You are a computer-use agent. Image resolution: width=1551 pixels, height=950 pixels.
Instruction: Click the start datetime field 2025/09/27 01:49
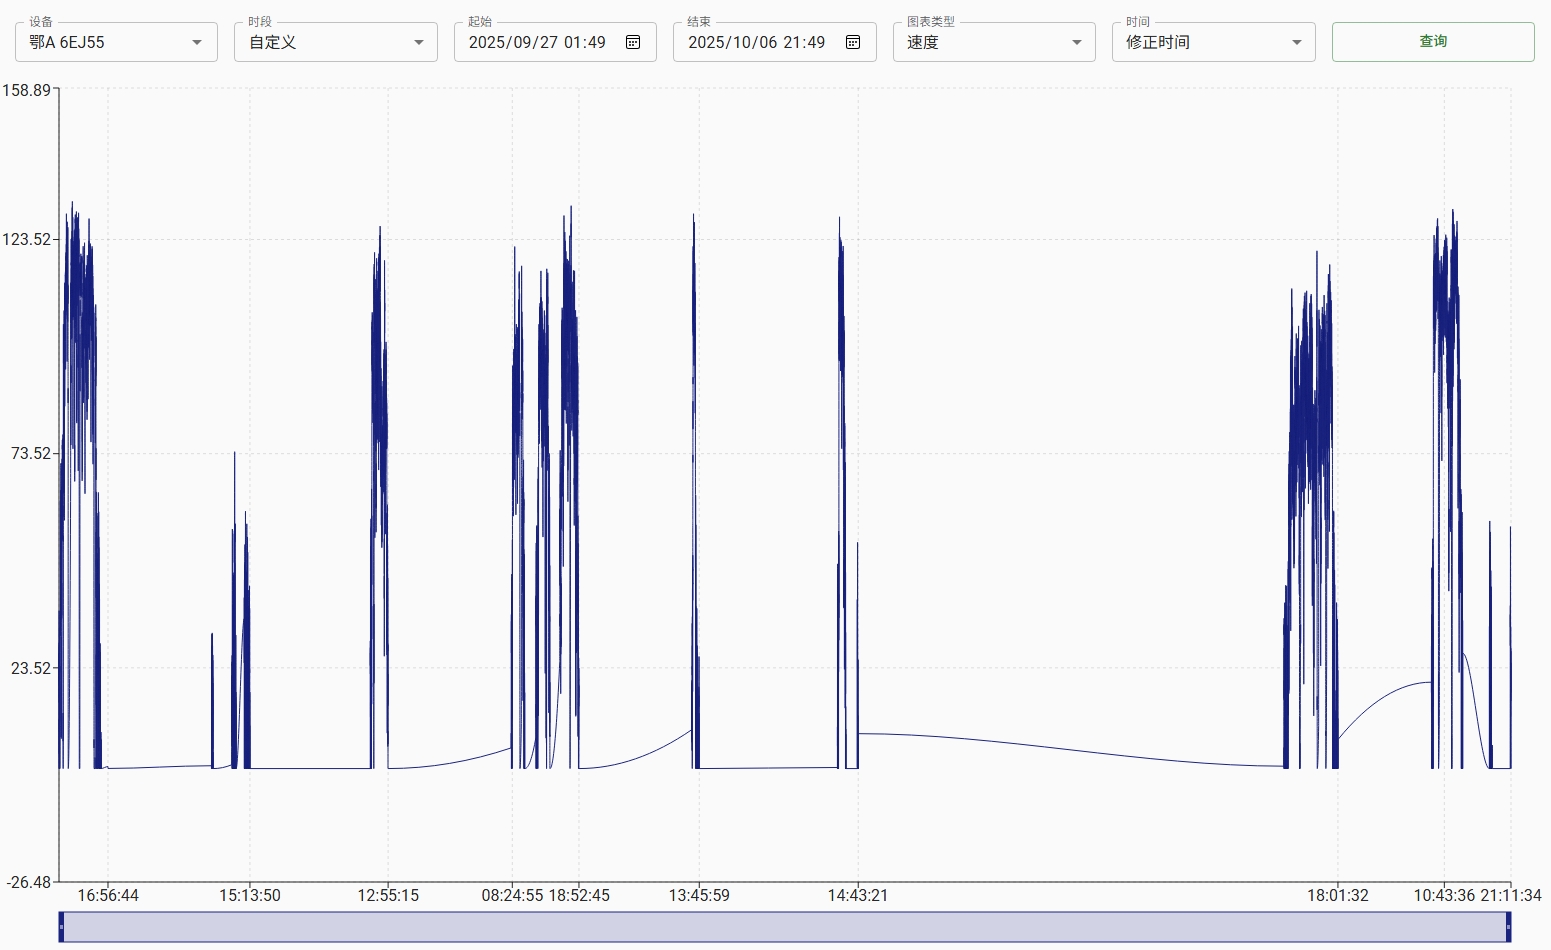pos(537,42)
